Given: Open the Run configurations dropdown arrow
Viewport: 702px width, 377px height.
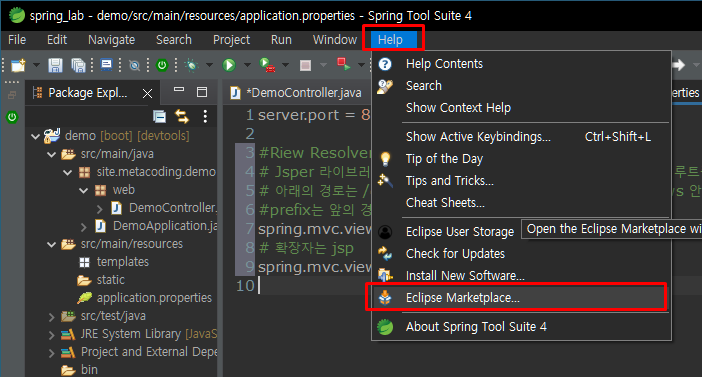Looking at the screenshot, I should point(247,65).
